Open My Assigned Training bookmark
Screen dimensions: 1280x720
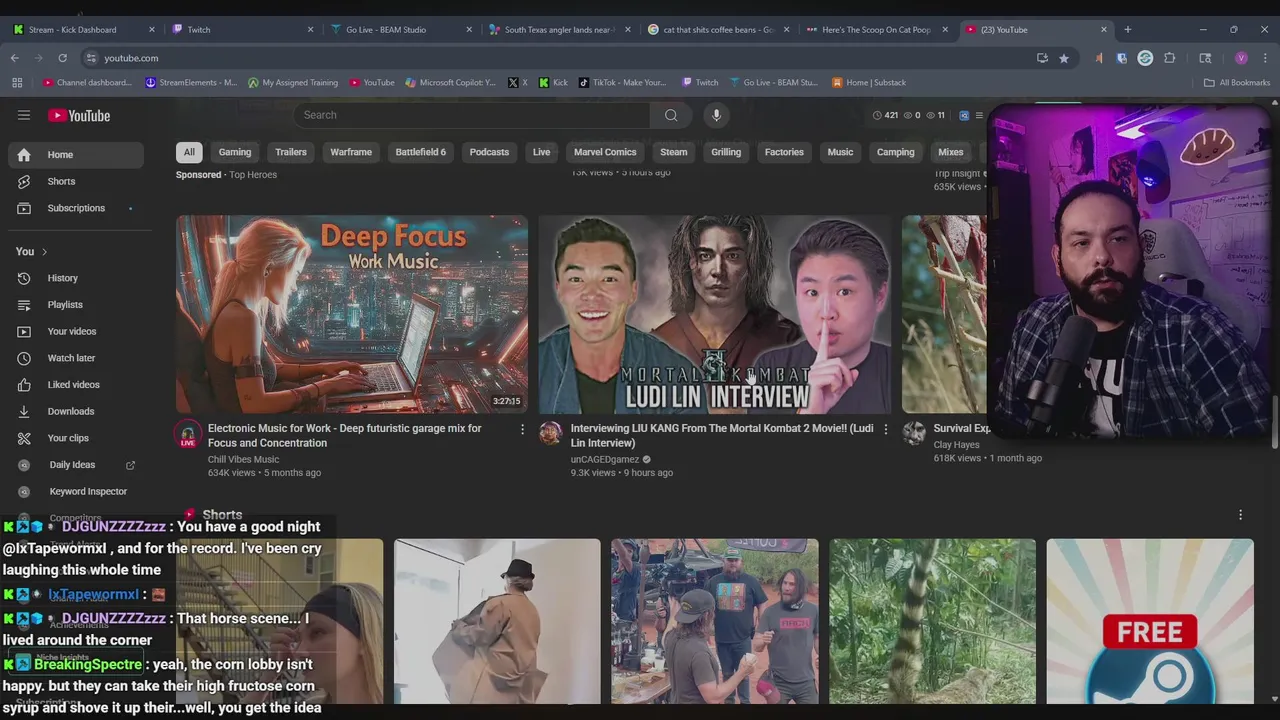pos(293,83)
